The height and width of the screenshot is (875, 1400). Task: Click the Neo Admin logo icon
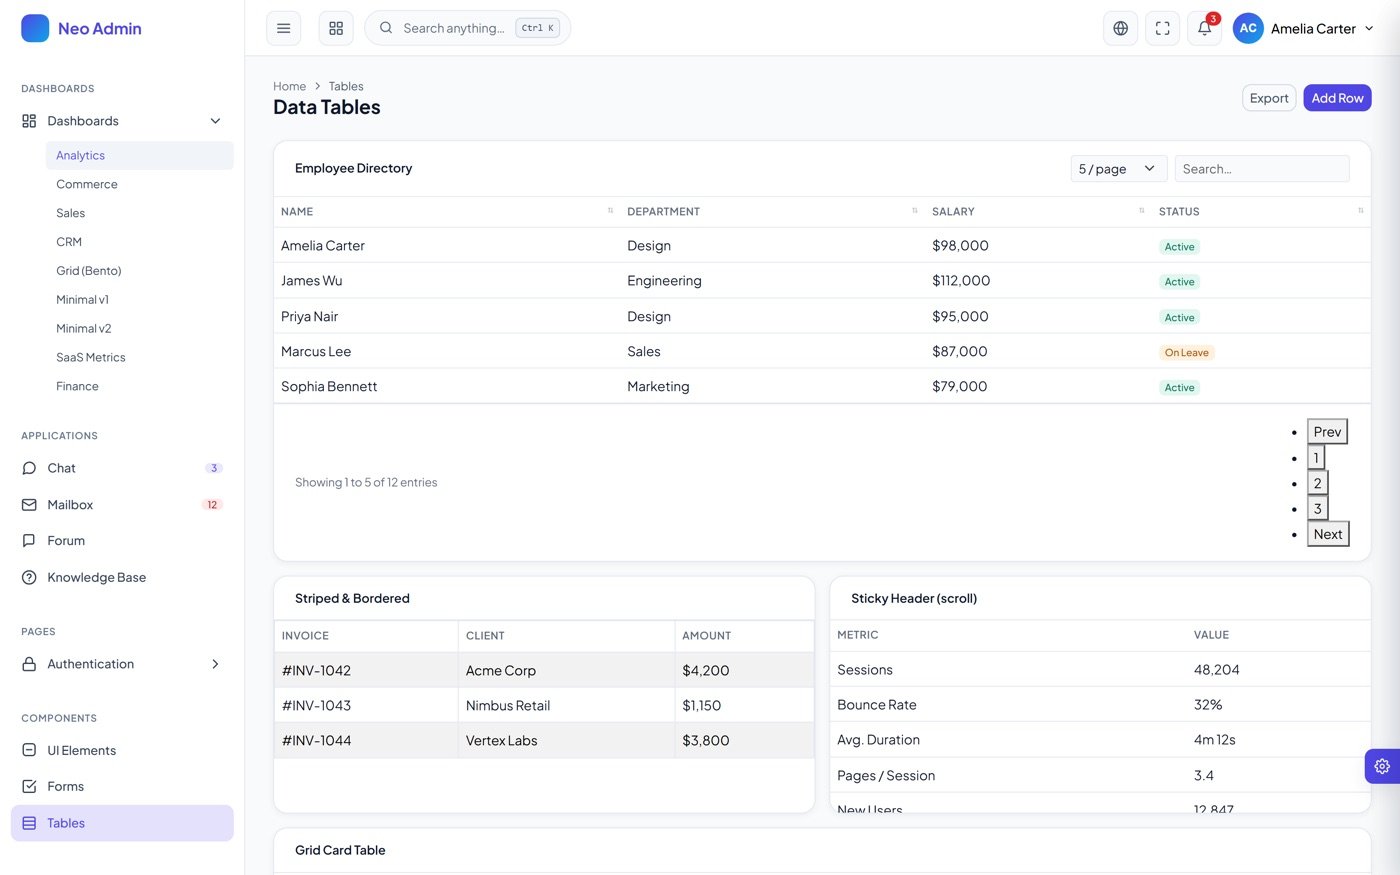pyautogui.click(x=35, y=28)
